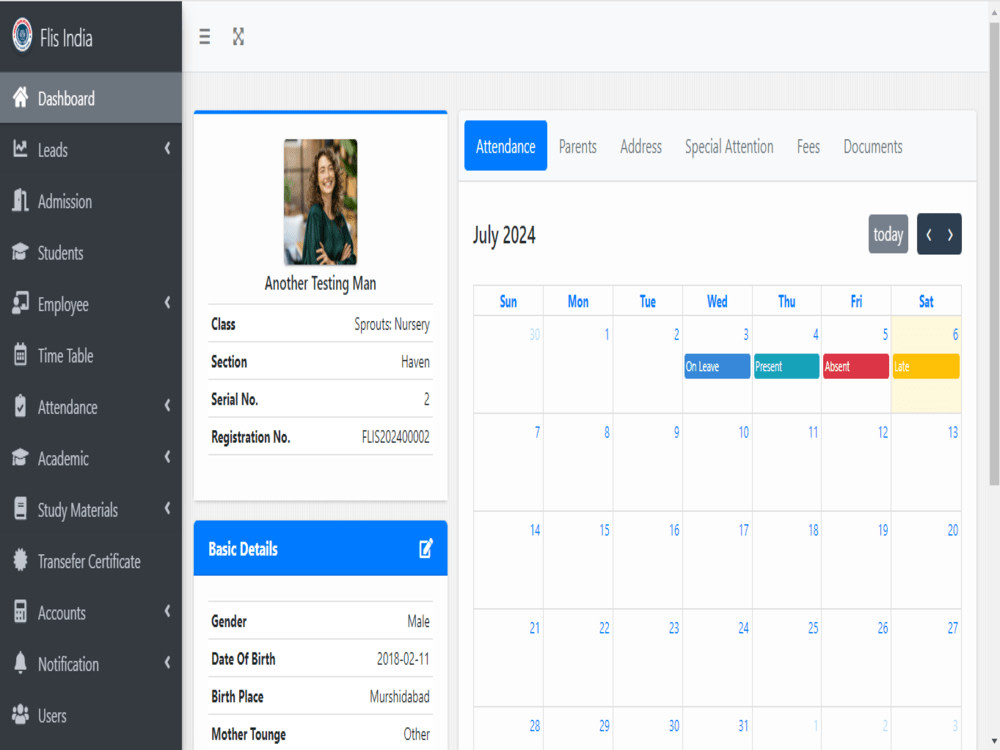
Task: Expand the Accounts submenu chevron
Action: pos(168,611)
